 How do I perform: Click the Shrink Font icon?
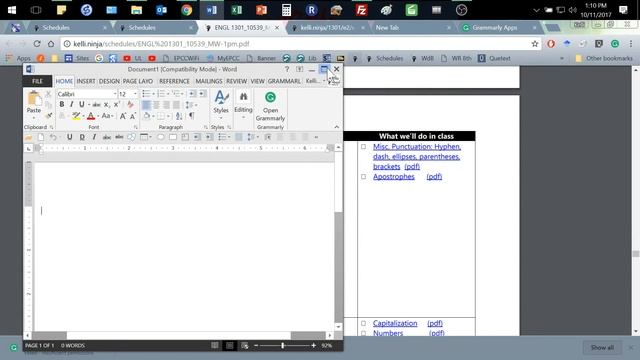tap(133, 116)
